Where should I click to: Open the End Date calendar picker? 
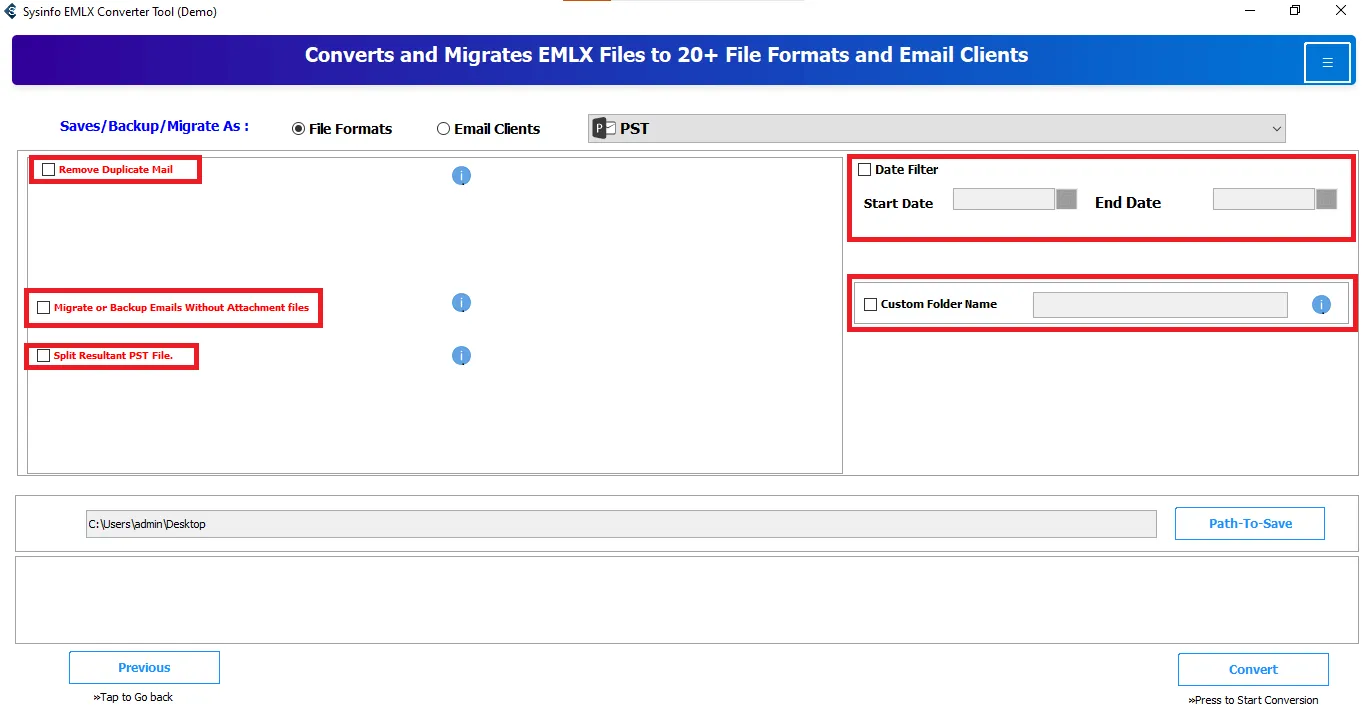click(1327, 199)
